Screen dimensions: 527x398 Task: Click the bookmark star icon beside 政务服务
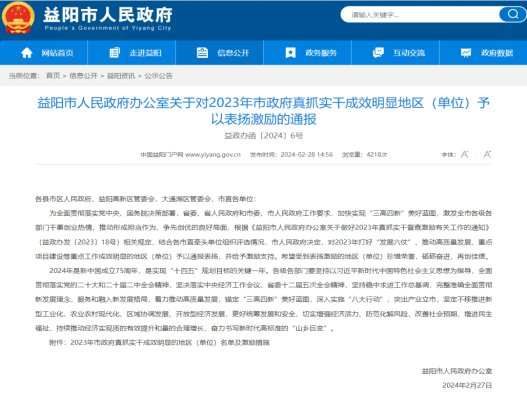(x=290, y=53)
